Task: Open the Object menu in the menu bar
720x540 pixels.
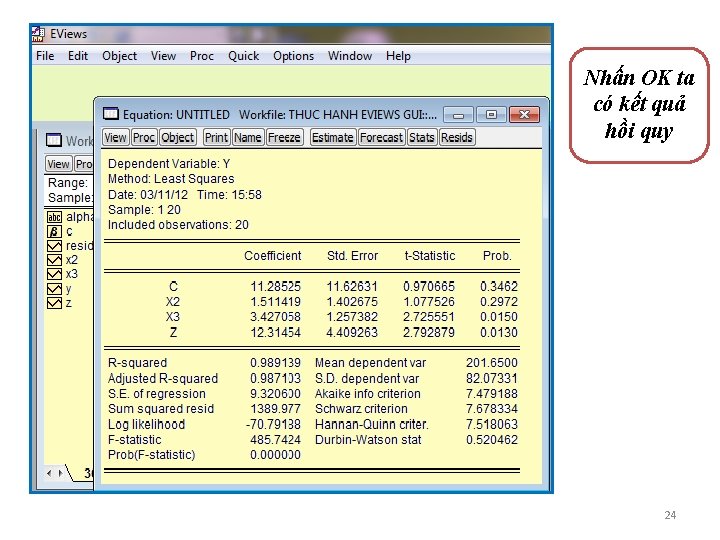Action: pos(119,56)
